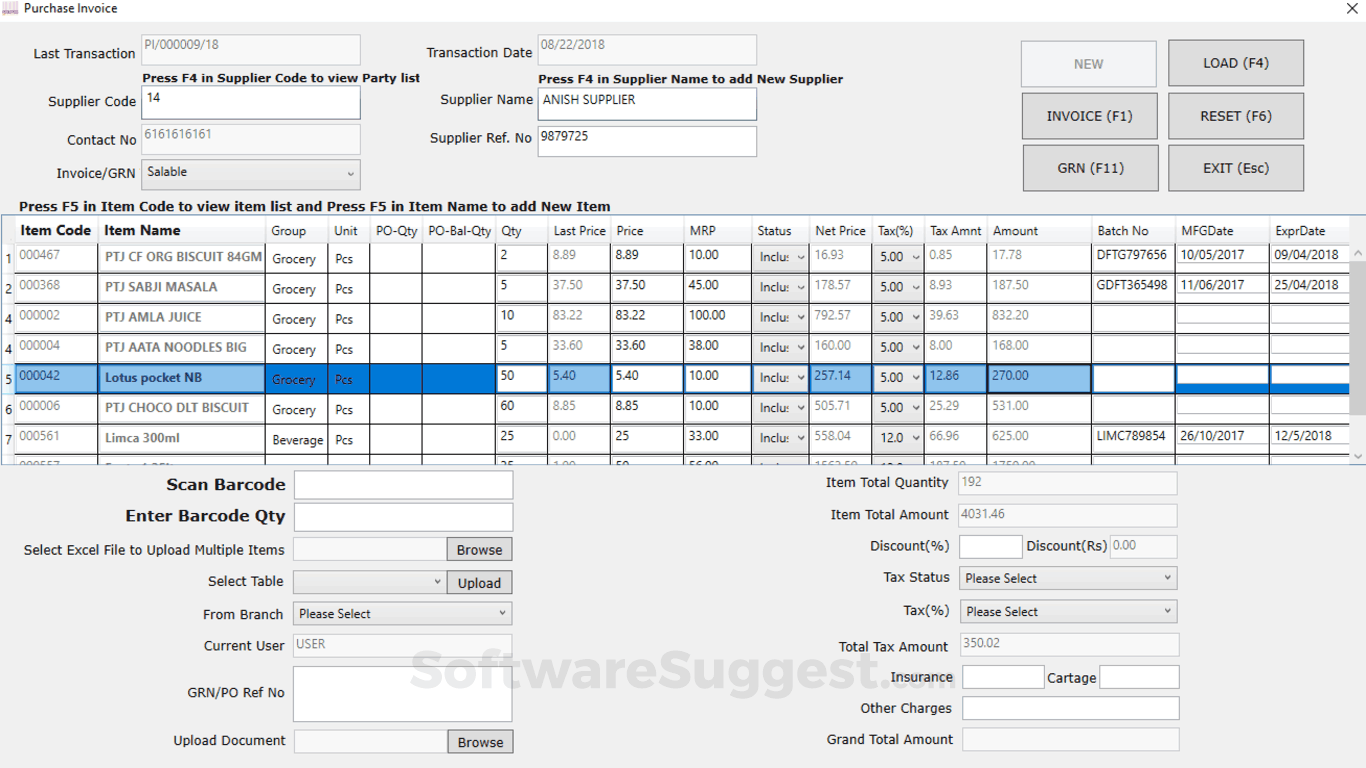Click GRN (F11) button

(x=1090, y=167)
